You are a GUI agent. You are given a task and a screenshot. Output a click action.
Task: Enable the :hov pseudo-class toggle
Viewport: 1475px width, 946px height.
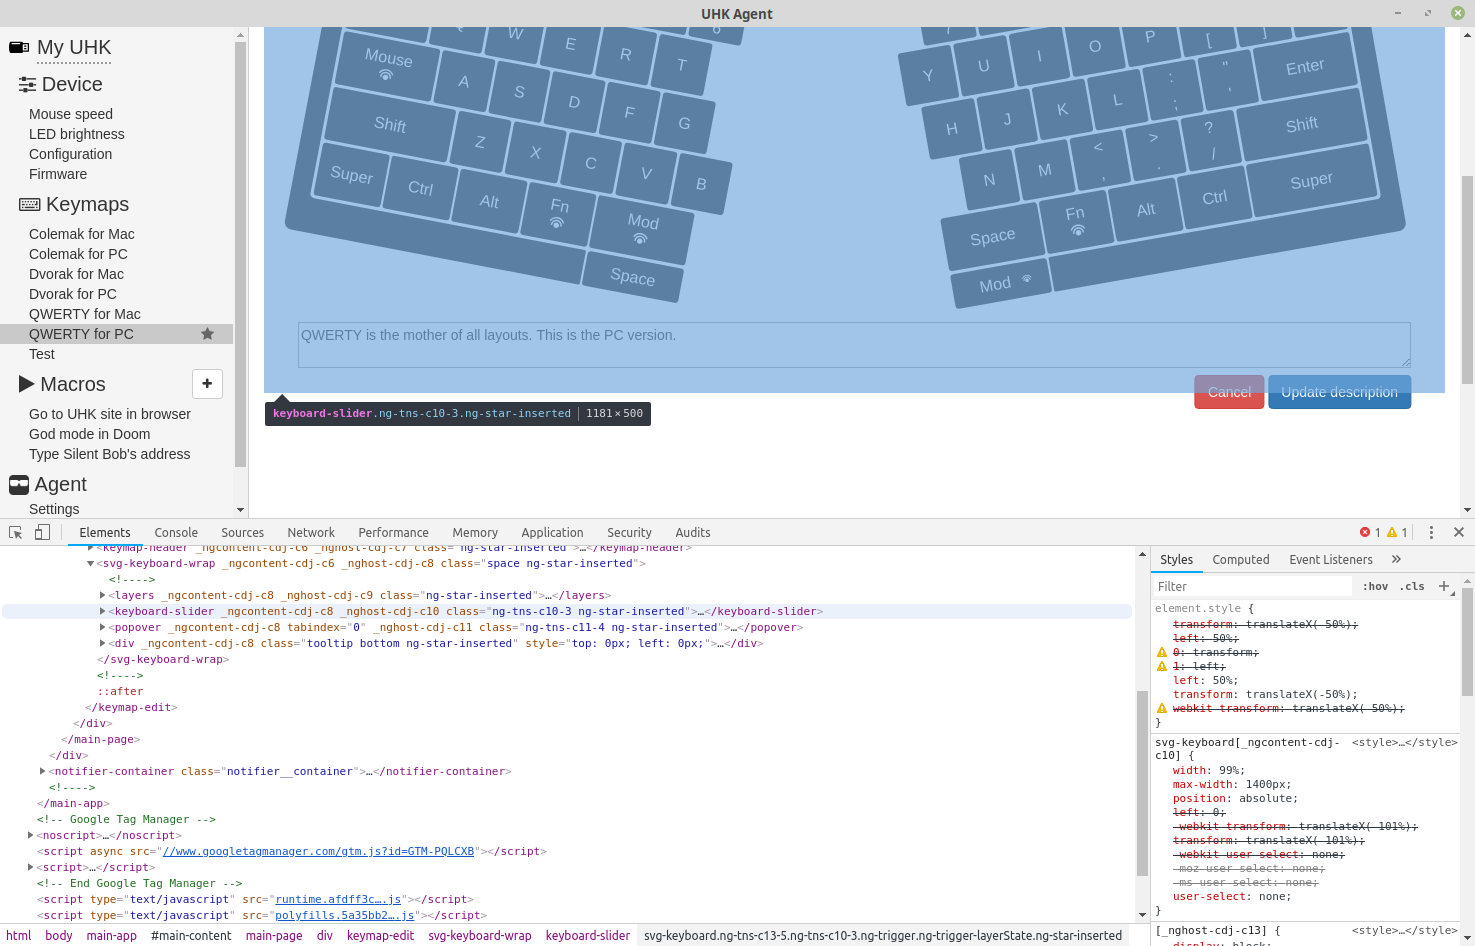click(1375, 586)
